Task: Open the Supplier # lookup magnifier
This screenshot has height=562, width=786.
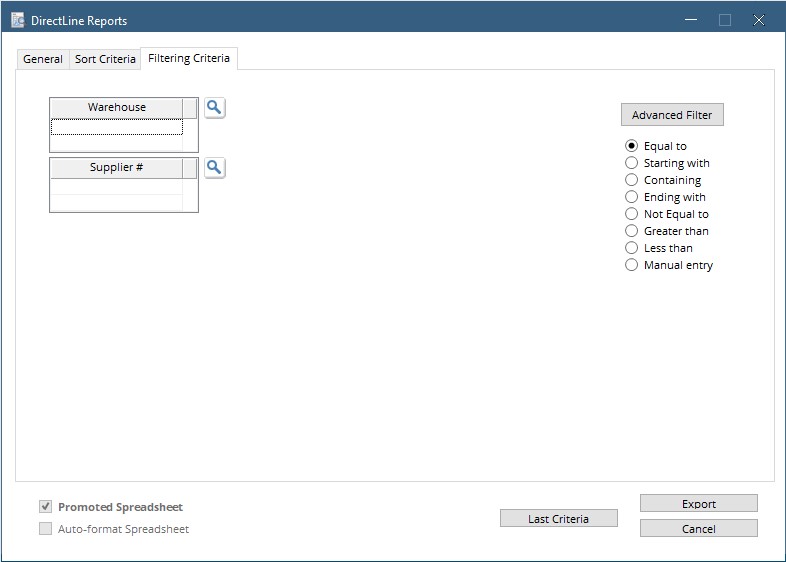Action: [215, 167]
